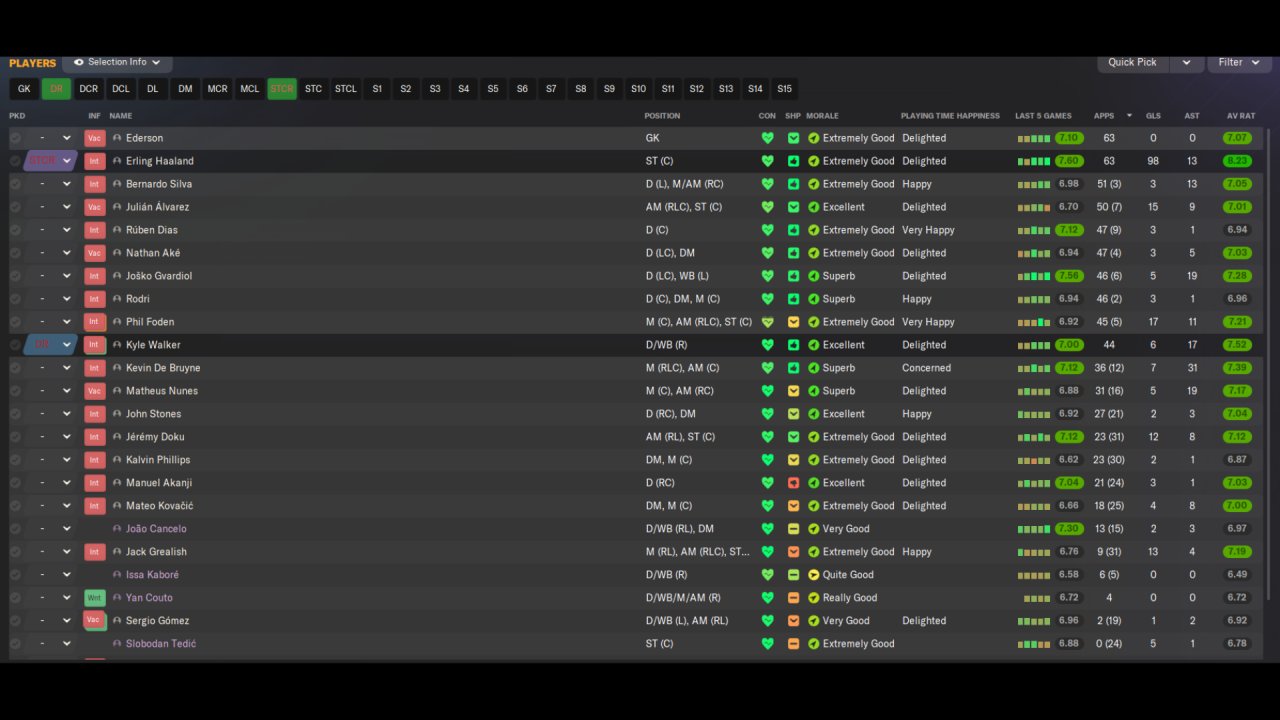The height and width of the screenshot is (720, 1280).
Task: Toggle the picked checkmark for Julián Álvarez
Action: [x=15, y=207]
